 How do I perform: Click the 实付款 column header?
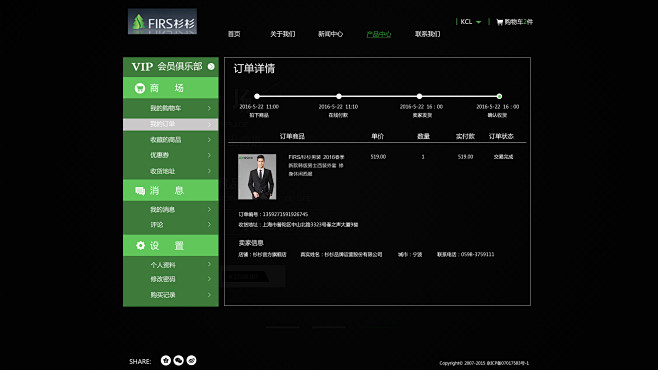pyautogui.click(x=465, y=136)
